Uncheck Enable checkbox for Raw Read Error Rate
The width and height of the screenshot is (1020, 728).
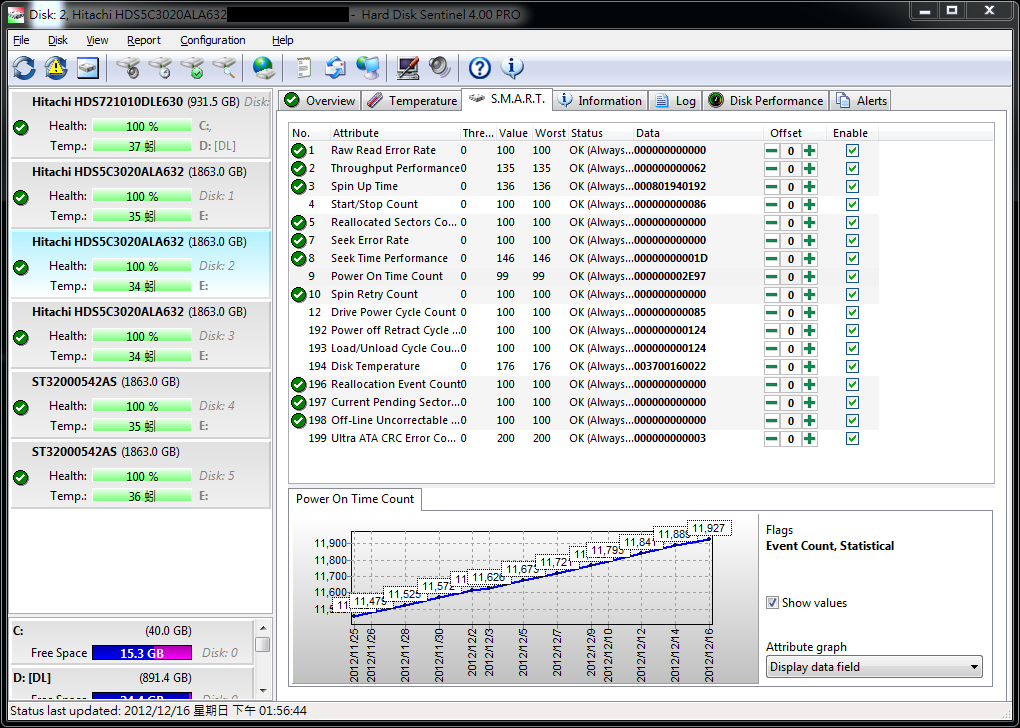tap(852, 151)
